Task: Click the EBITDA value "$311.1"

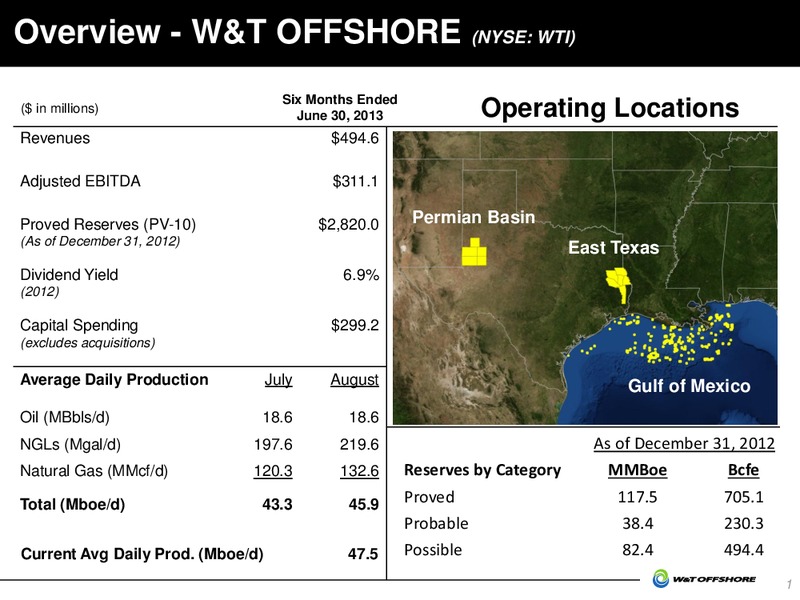Action: [355, 181]
